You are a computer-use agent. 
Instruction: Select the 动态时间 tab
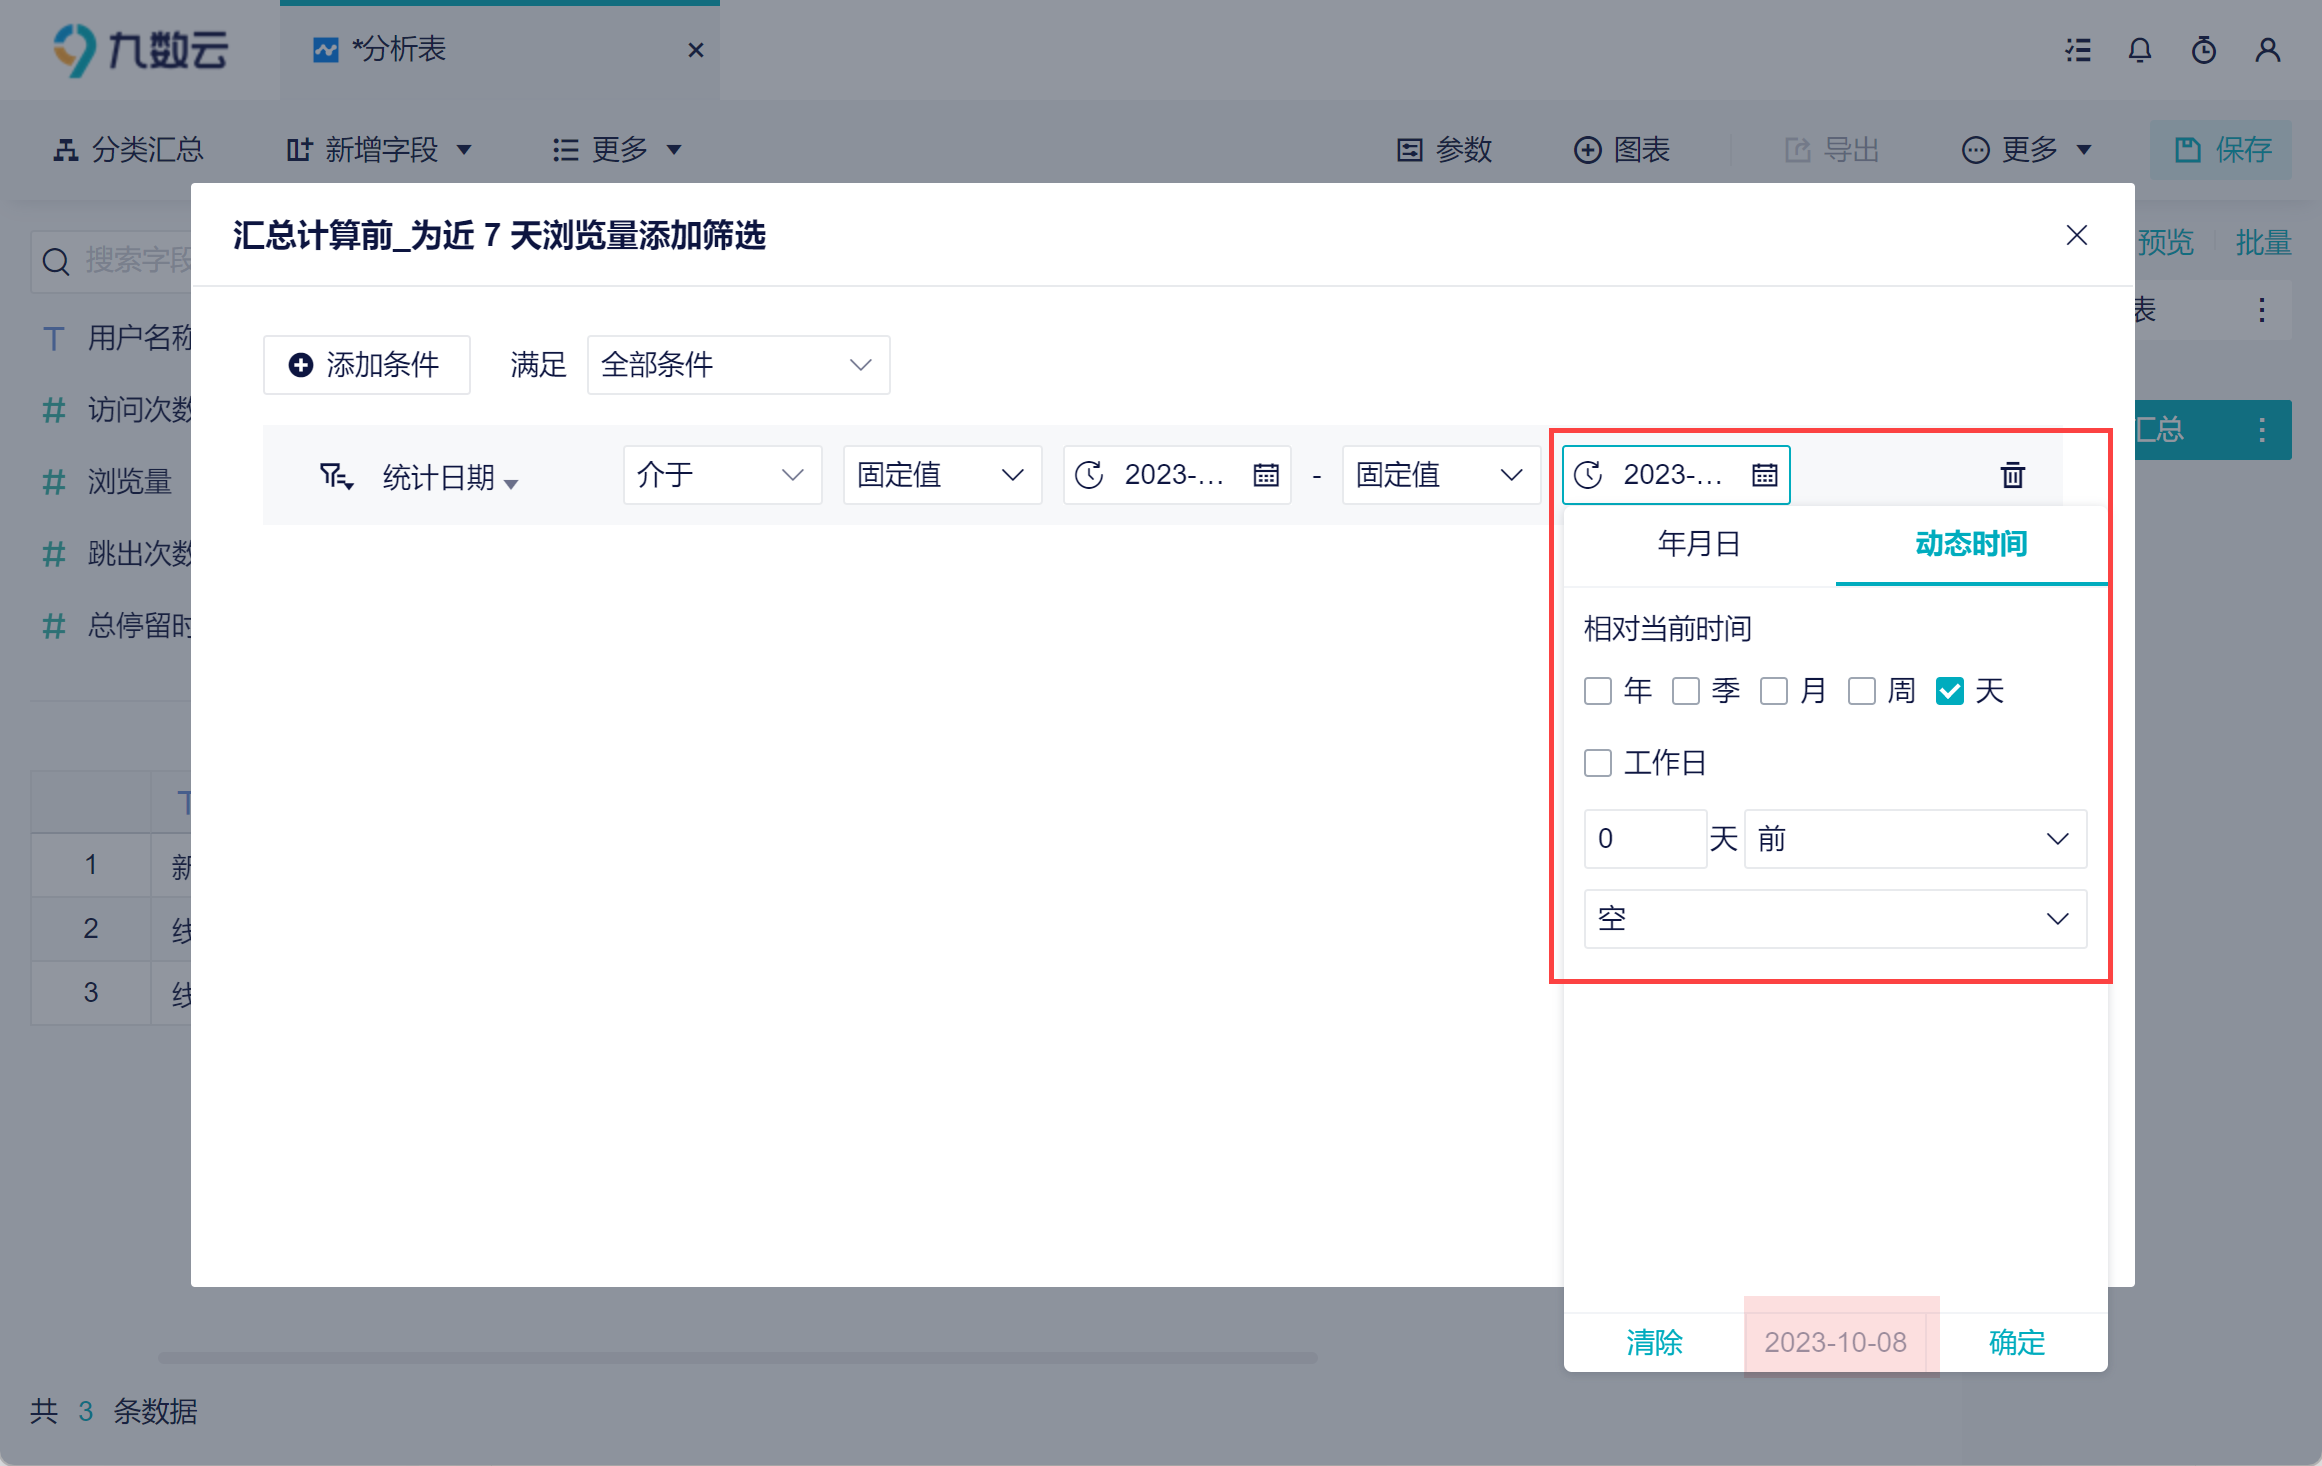(1970, 544)
